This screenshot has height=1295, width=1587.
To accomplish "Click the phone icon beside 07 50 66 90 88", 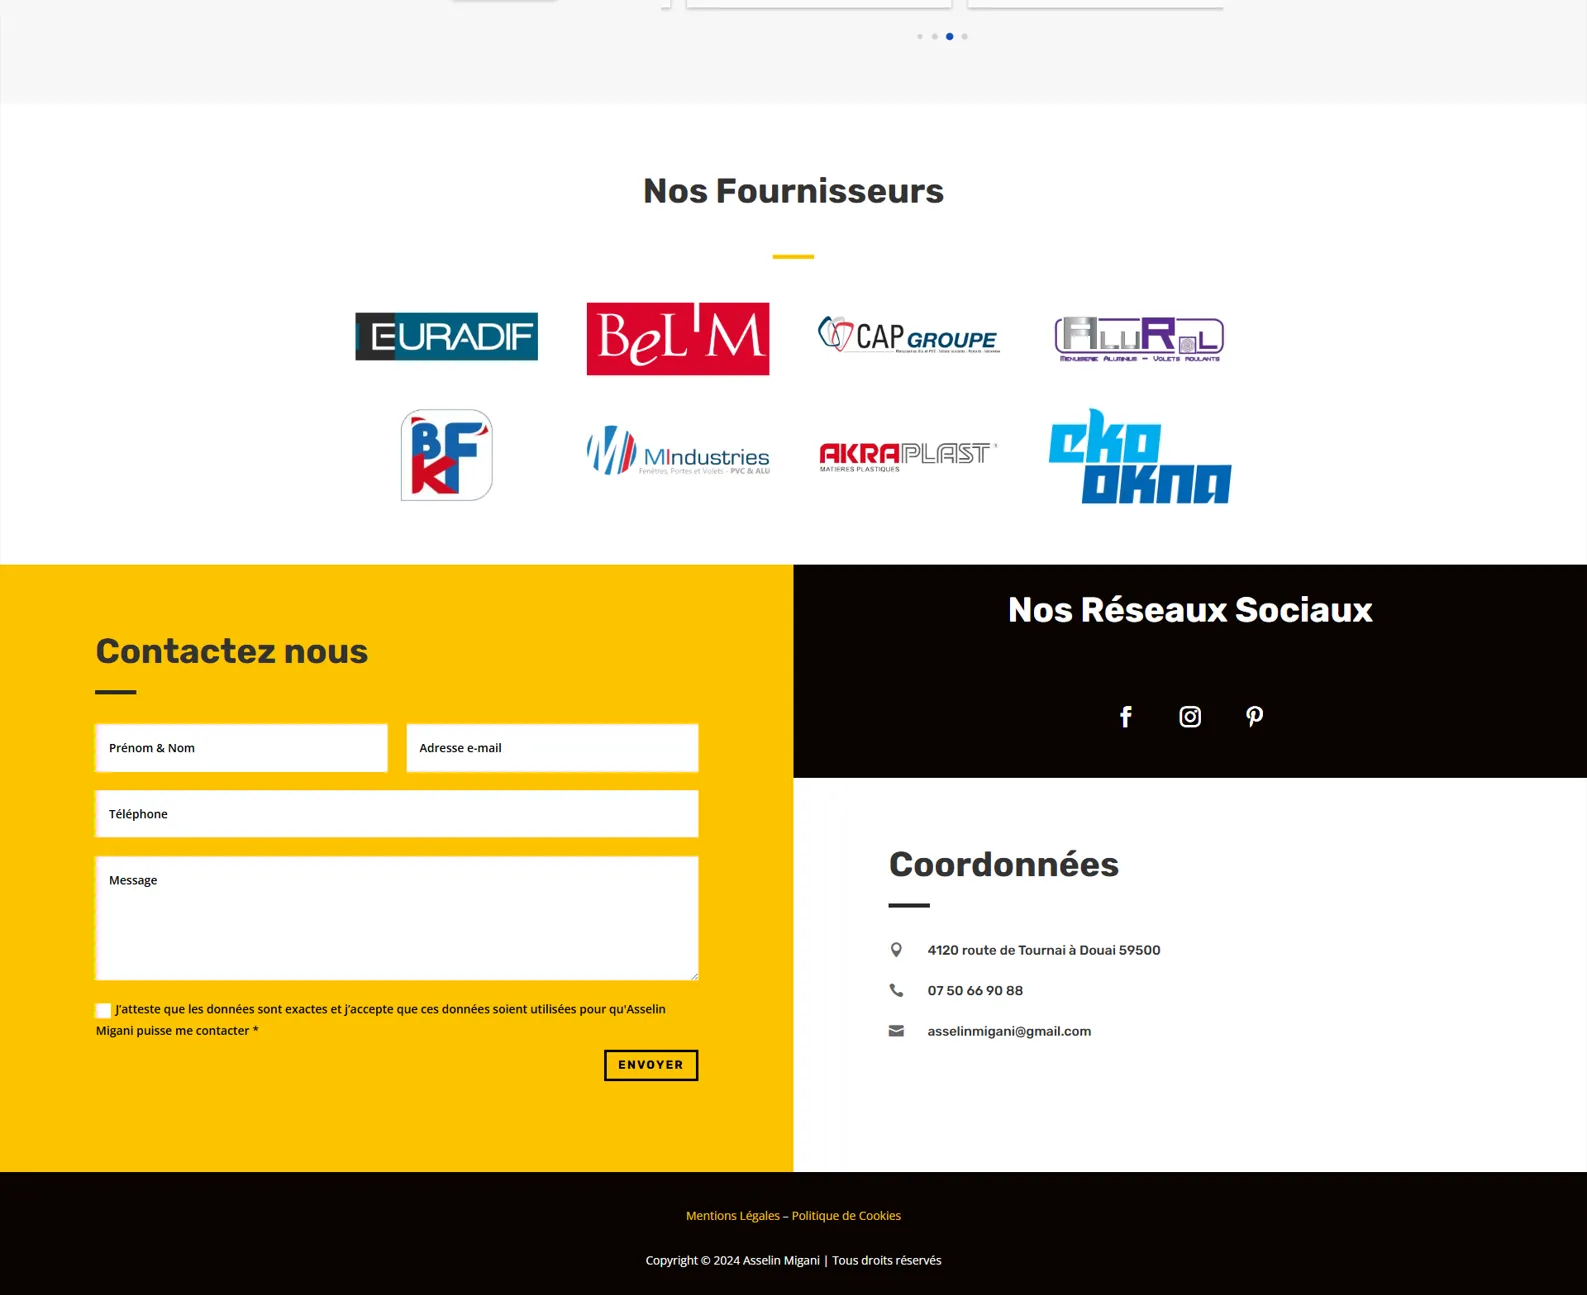I will [896, 990].
